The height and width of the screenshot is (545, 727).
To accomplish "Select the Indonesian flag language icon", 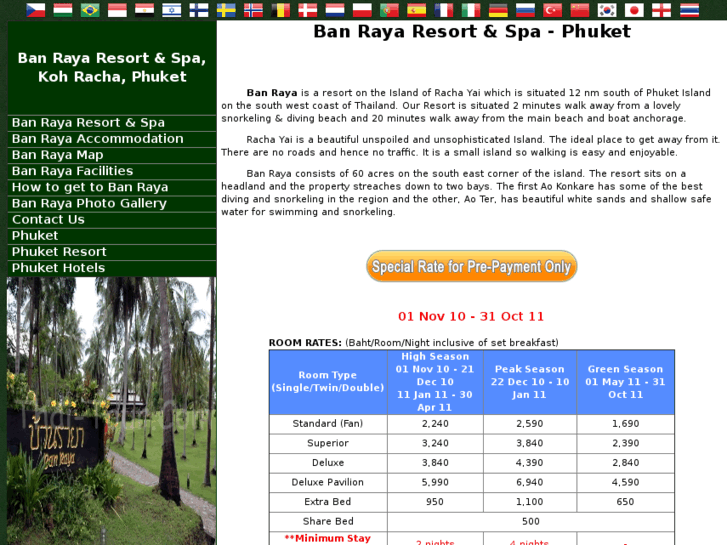I will (117, 10).
